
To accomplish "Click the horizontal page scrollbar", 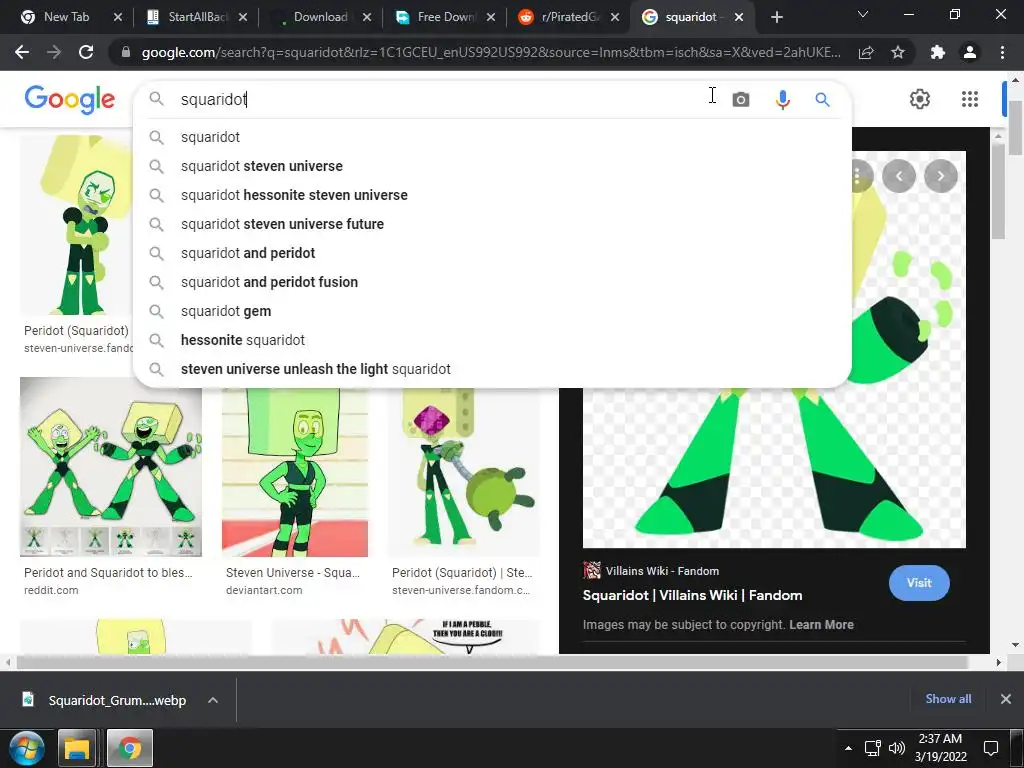I will (492, 662).
